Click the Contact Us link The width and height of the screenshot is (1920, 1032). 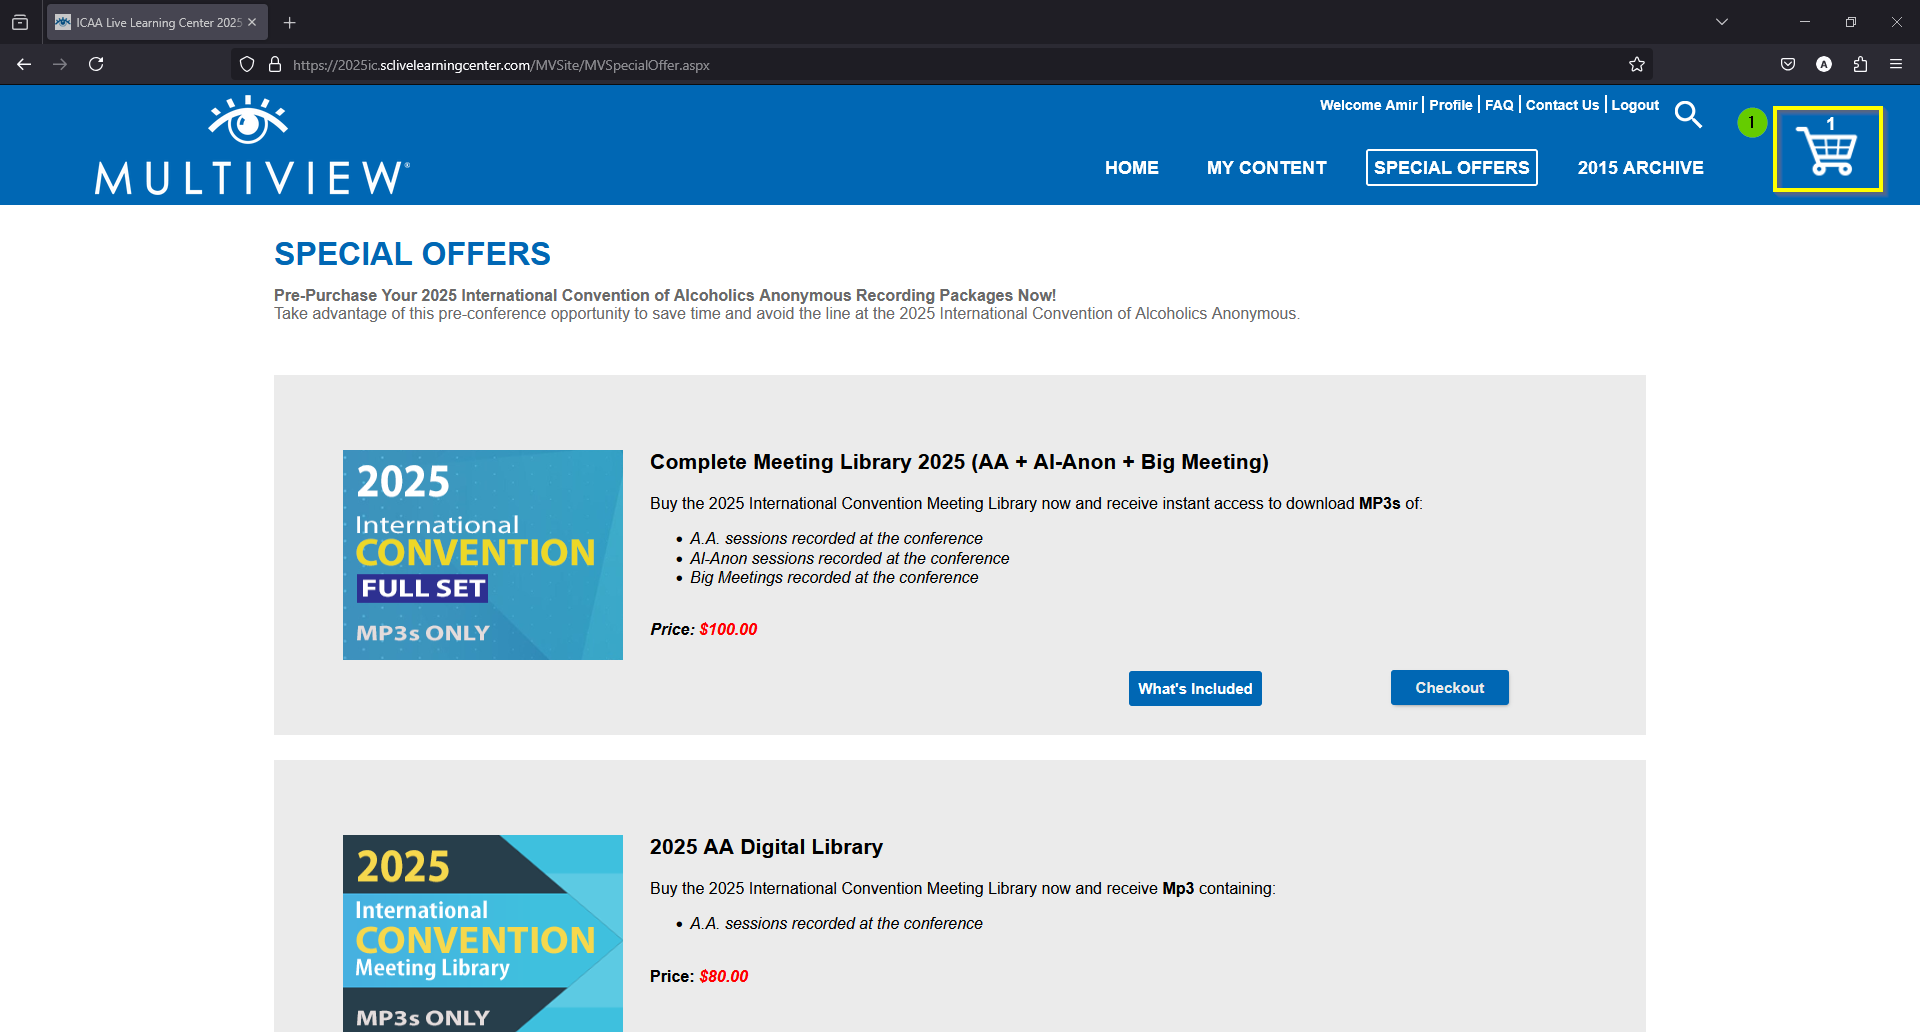[x=1562, y=105]
